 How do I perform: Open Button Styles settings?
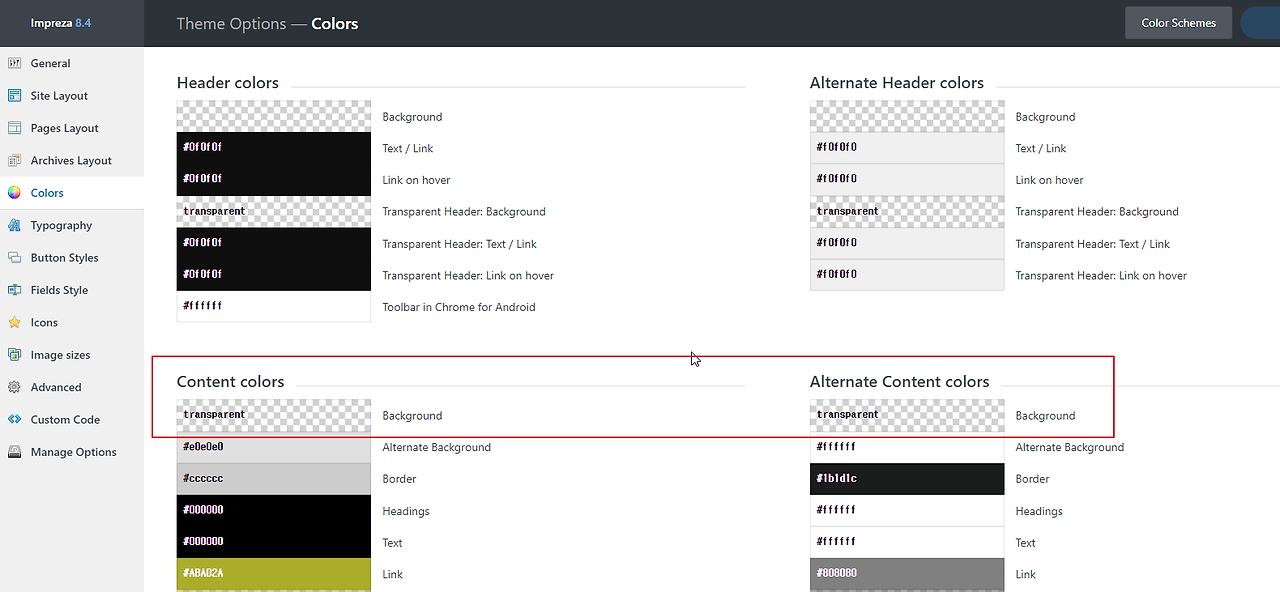click(72, 257)
